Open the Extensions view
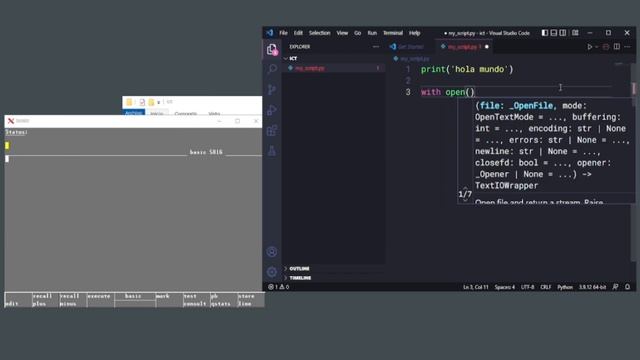This screenshot has width=640, height=360. [x=272, y=131]
